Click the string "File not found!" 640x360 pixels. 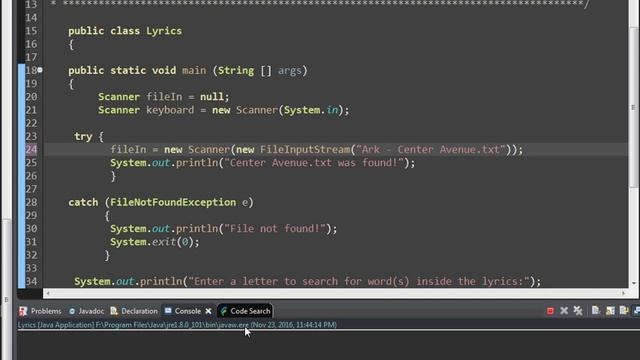(x=275, y=229)
